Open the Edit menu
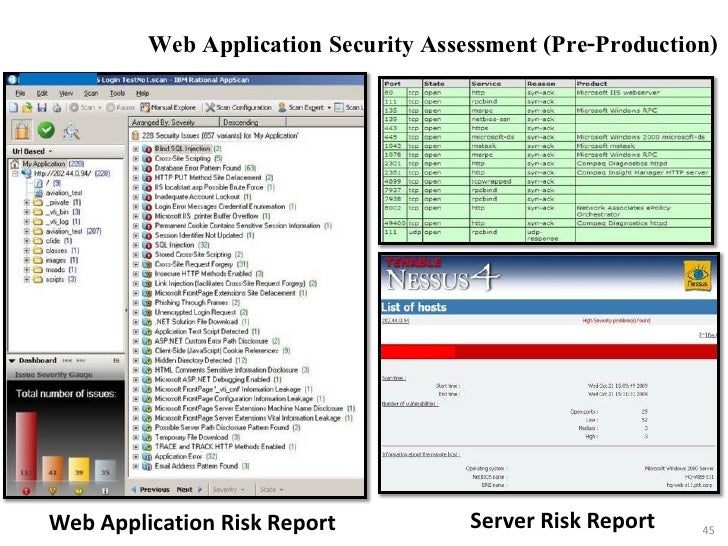The height and width of the screenshot is (546, 728). click(42, 93)
